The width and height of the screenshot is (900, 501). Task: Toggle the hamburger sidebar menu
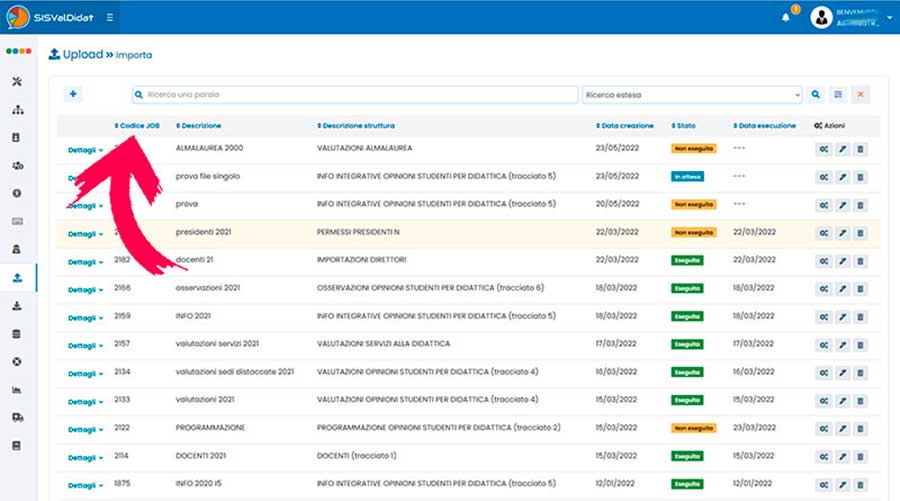(109, 17)
